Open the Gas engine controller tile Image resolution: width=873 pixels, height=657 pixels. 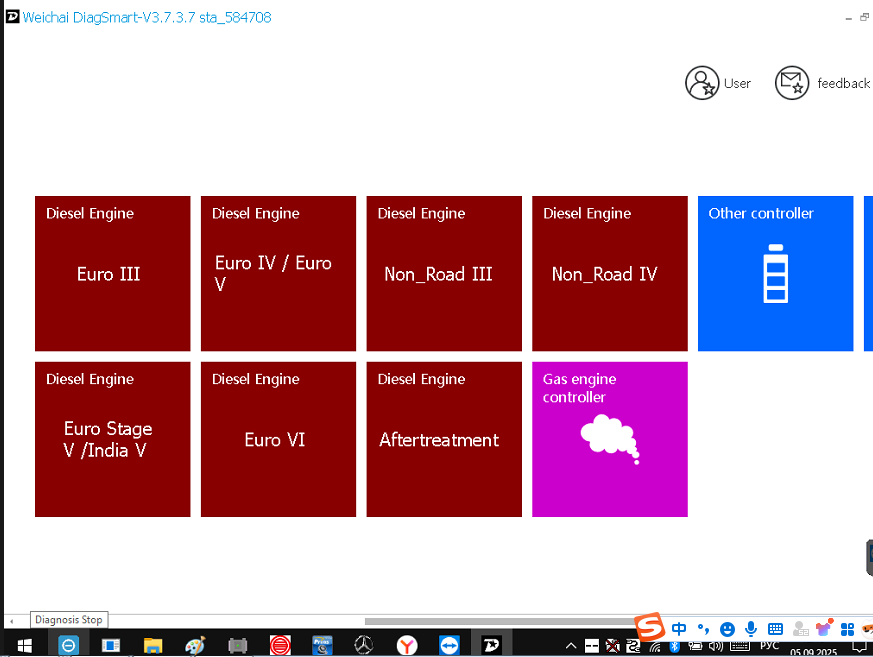(610, 439)
